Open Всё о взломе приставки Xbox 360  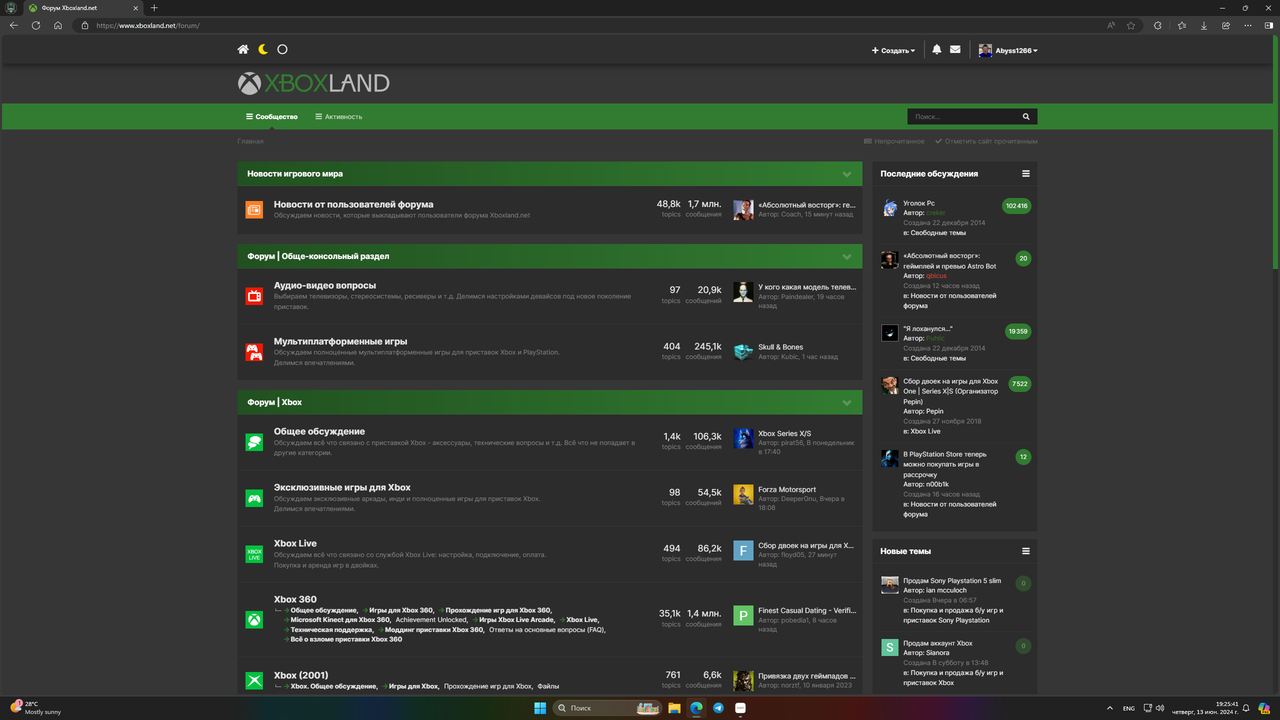tap(346, 639)
